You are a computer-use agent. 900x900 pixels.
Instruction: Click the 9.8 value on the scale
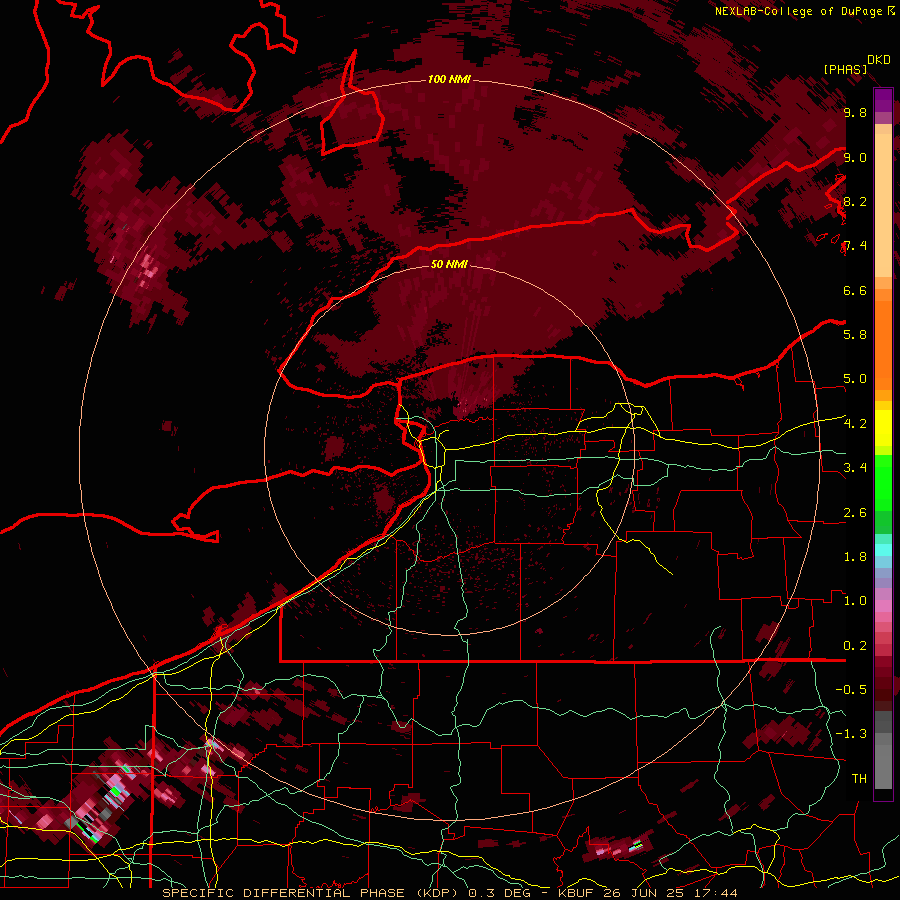pyautogui.click(x=855, y=112)
